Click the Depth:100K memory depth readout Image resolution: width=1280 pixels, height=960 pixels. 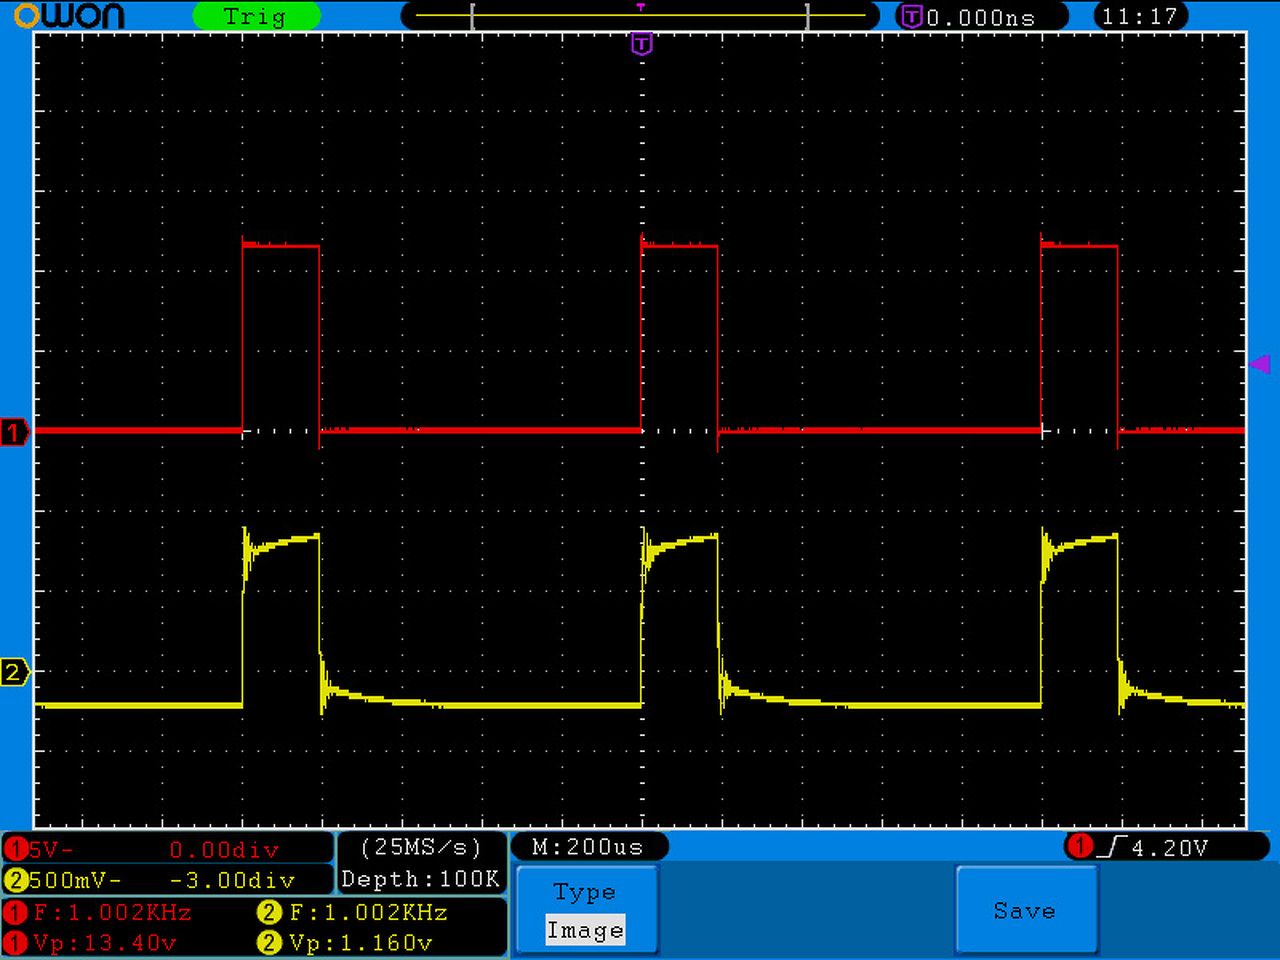pyautogui.click(x=421, y=879)
